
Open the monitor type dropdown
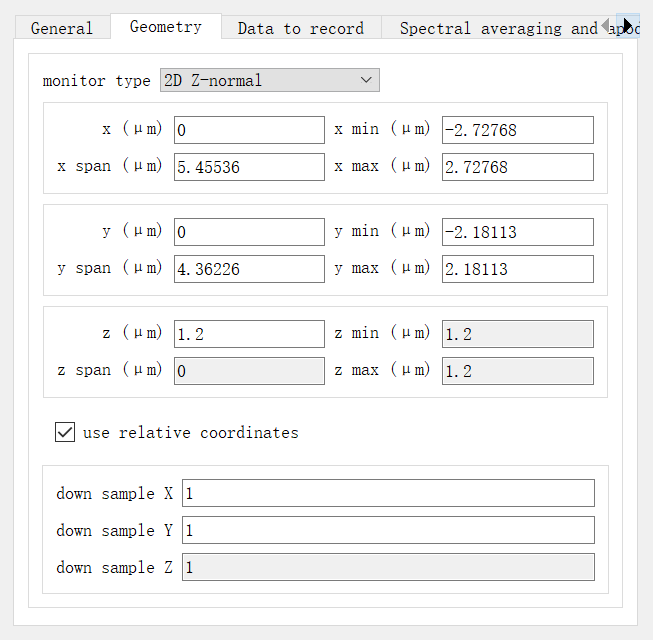coord(269,80)
